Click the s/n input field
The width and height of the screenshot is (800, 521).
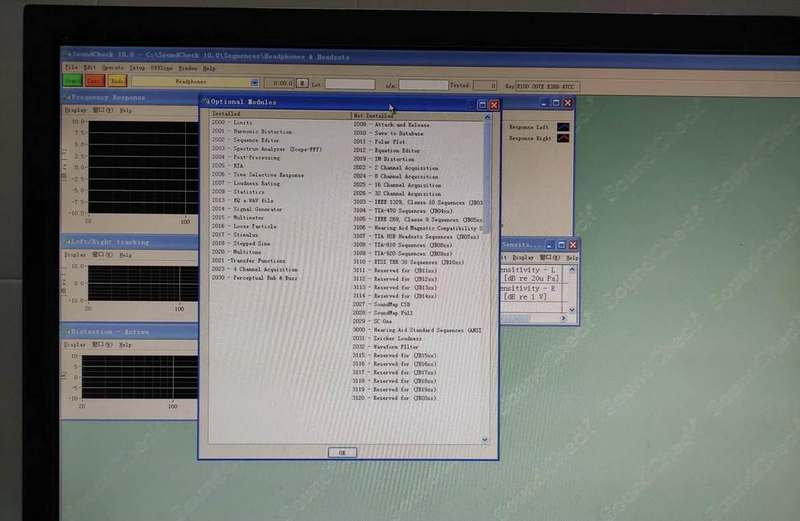[423, 84]
